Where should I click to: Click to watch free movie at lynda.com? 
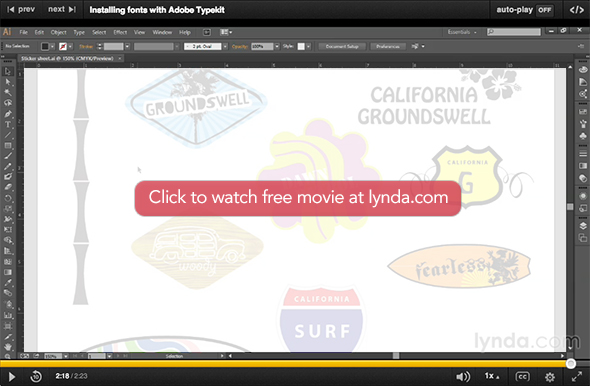[x=298, y=198]
